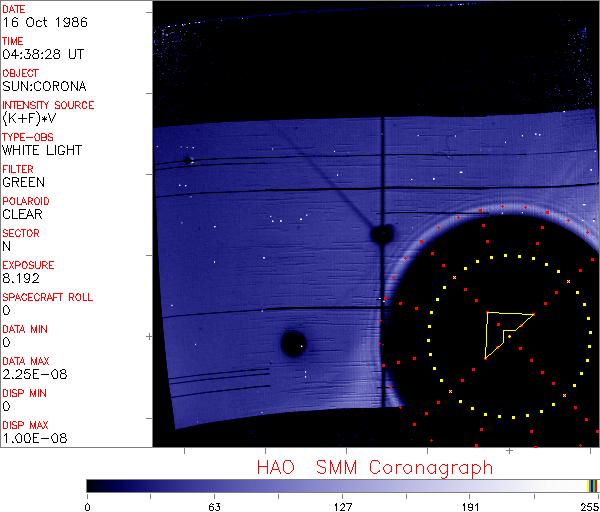The height and width of the screenshot is (512, 600).
Task: Click the SPACECRAFT ROLL label
Action: [x=47, y=297]
